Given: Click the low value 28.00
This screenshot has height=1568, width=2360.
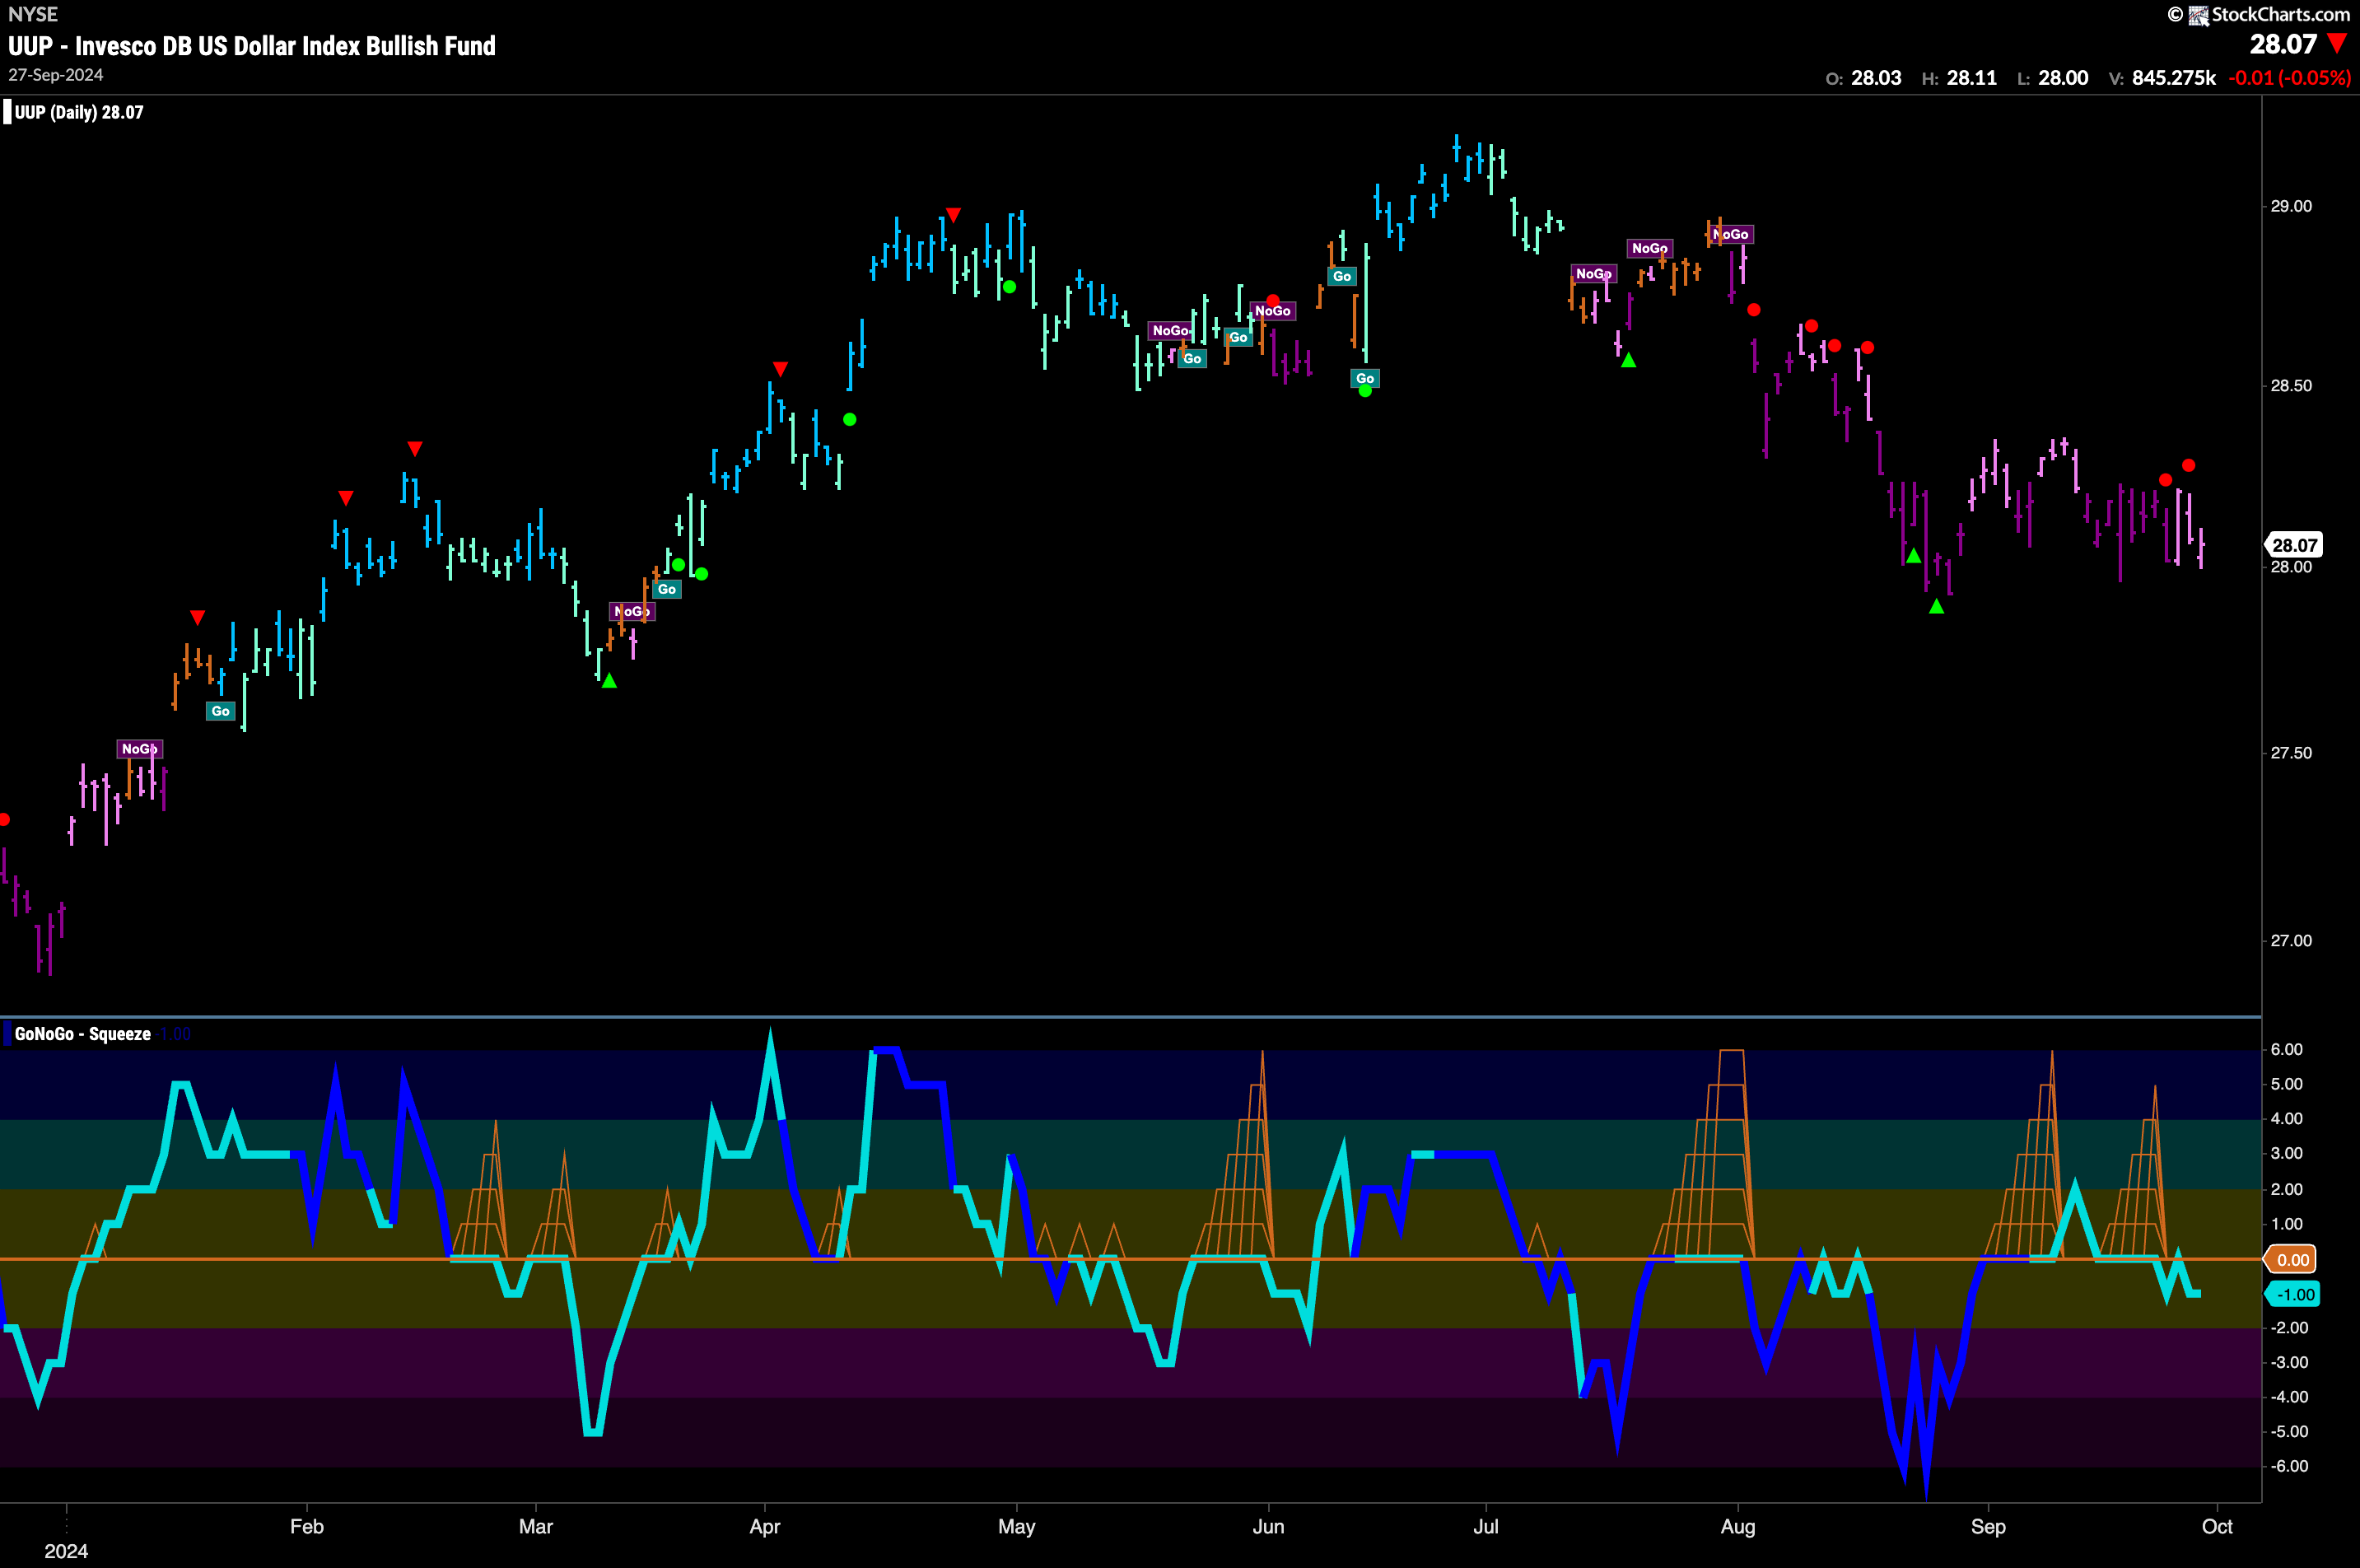Looking at the screenshot, I should pyautogui.click(x=2063, y=78).
